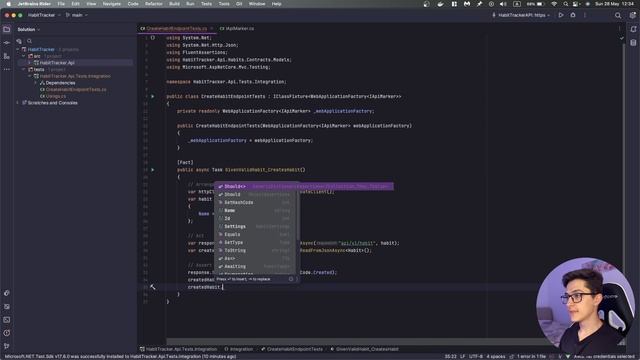The height and width of the screenshot is (360, 640).
Task: Open macOS Spotlight search in menu bar
Action: [566, 4]
